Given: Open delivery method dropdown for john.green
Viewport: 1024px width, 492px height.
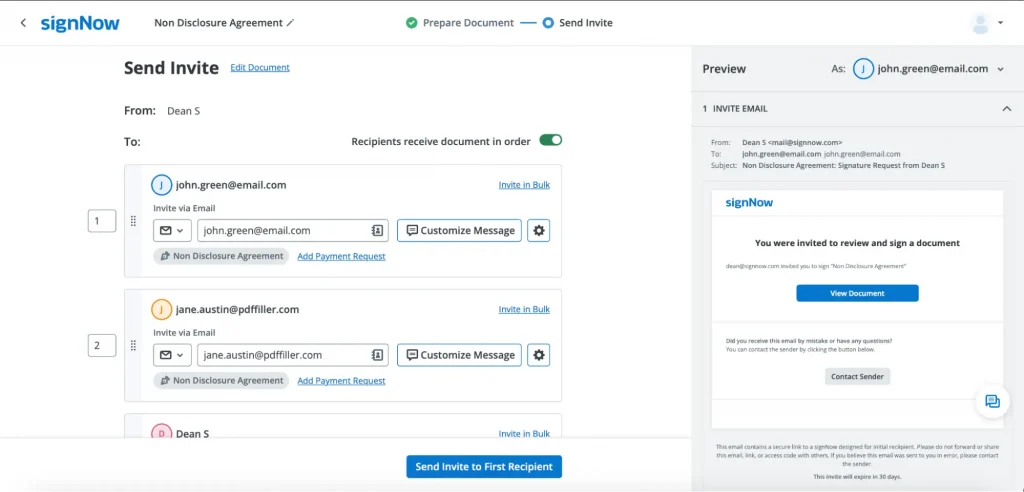Looking at the screenshot, I should tap(172, 230).
